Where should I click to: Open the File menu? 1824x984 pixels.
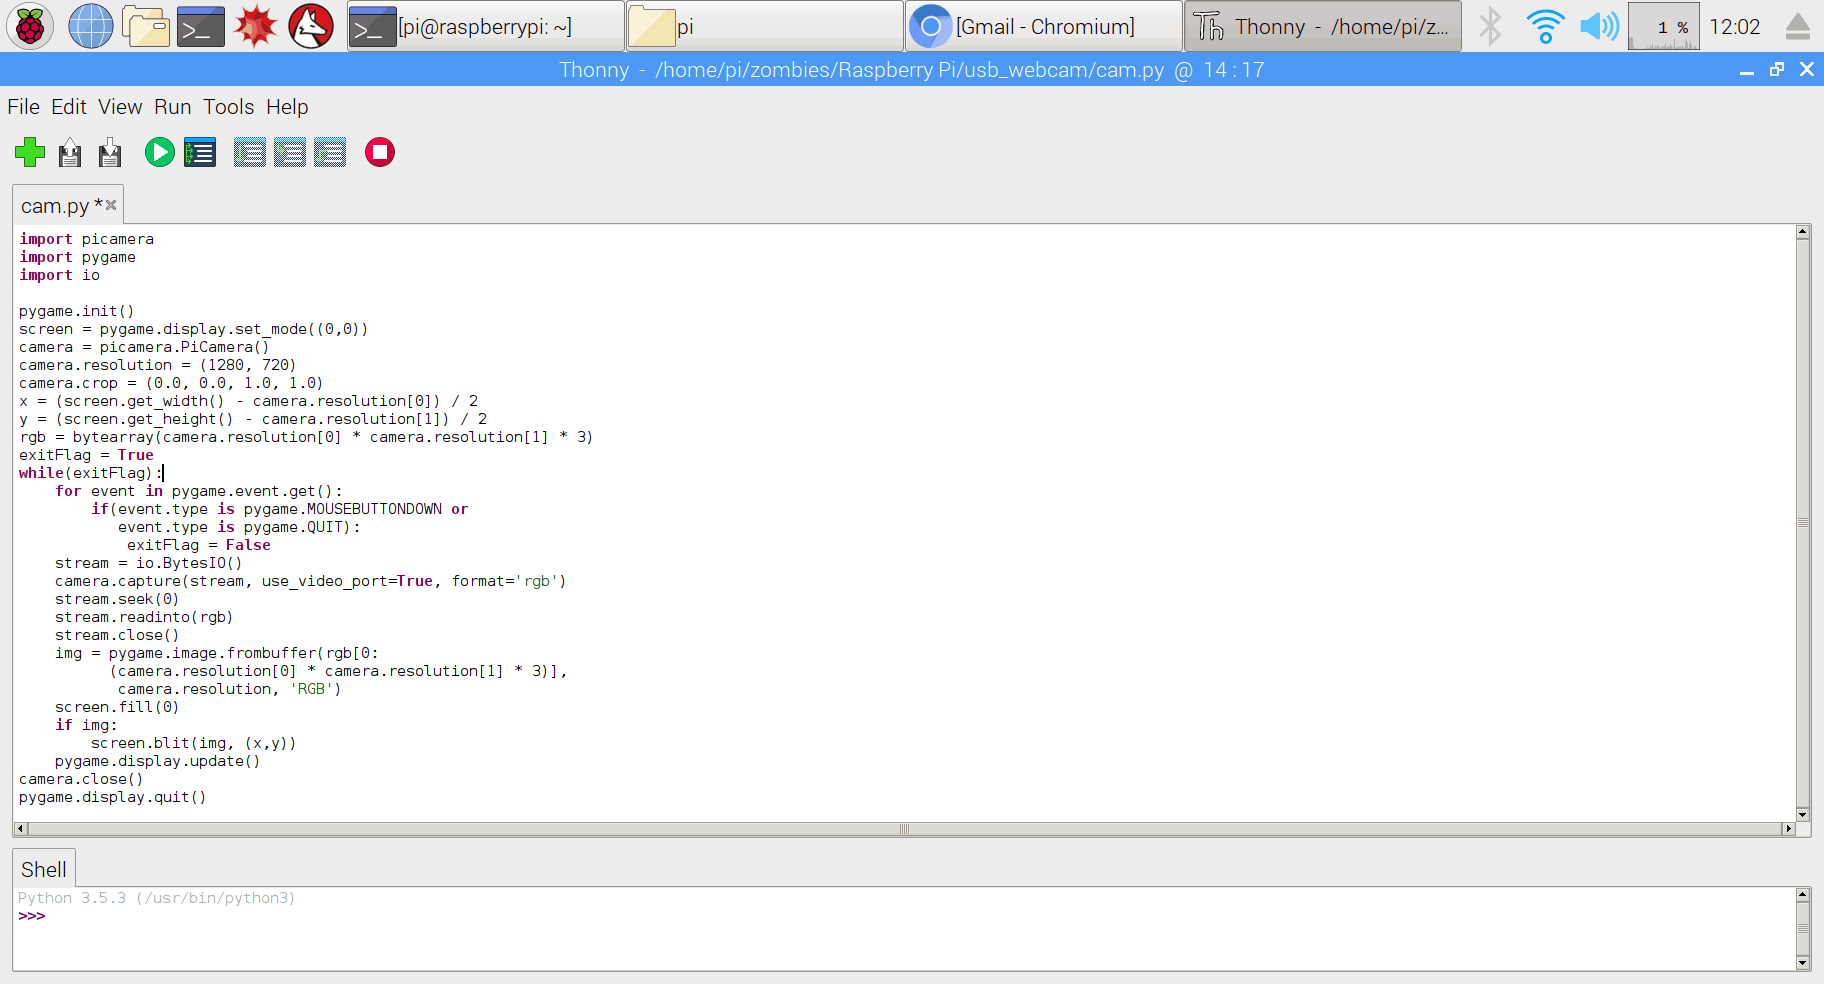click(x=23, y=107)
